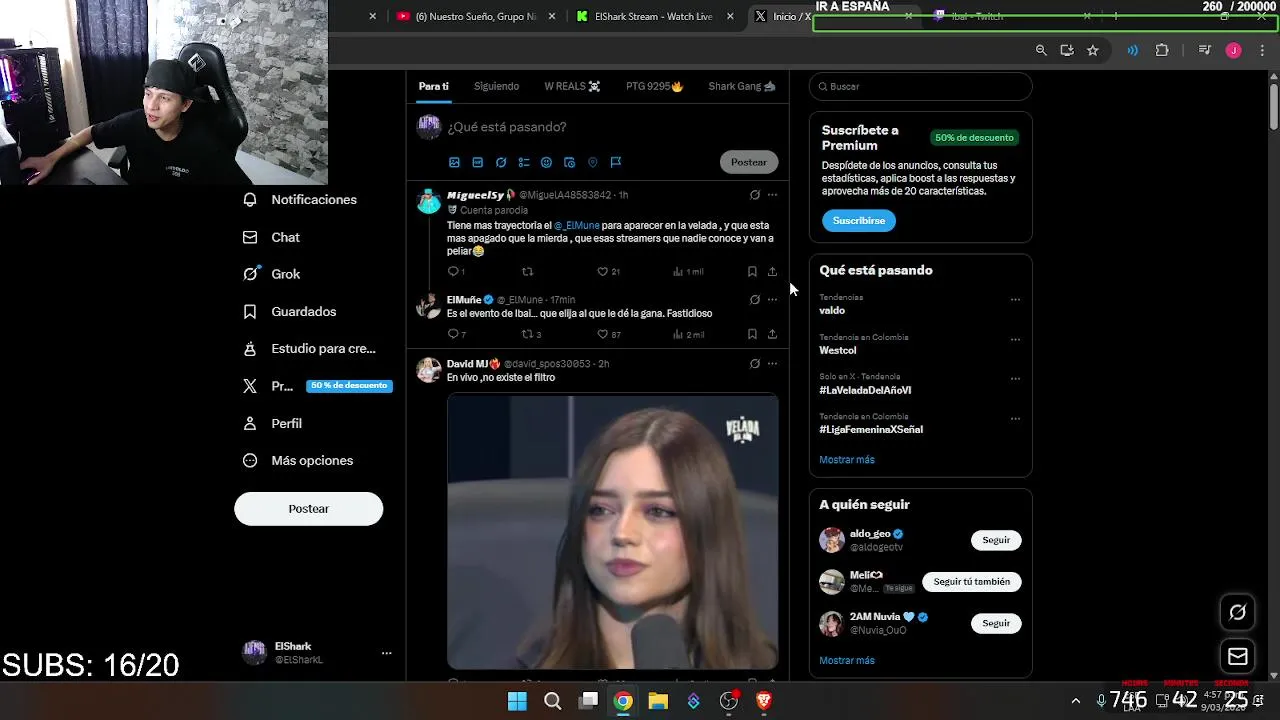The image size is (1280, 720).
Task: Open more options on David MJ post
Action: 772,364
